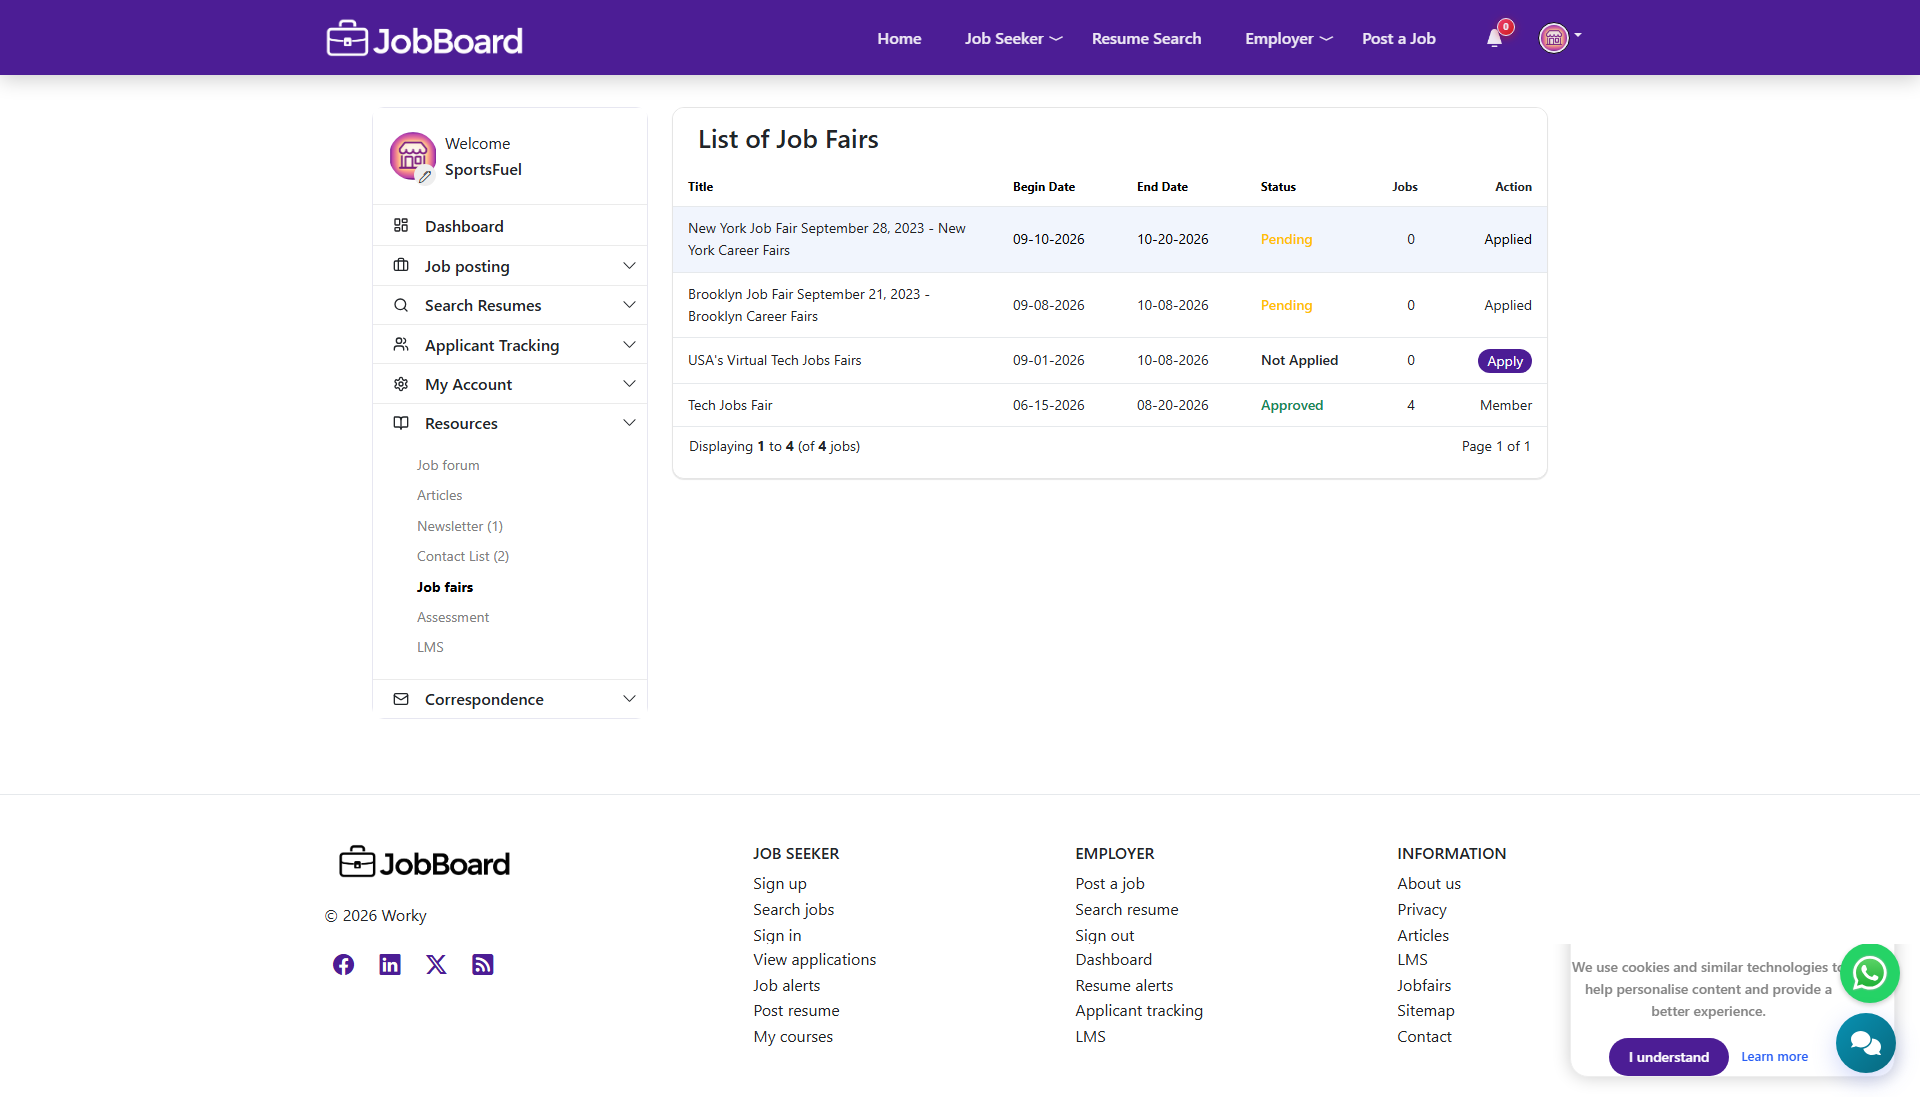The height and width of the screenshot is (1097, 1920).
Task: Click the Applicant Tracking people icon
Action: pyautogui.click(x=401, y=344)
